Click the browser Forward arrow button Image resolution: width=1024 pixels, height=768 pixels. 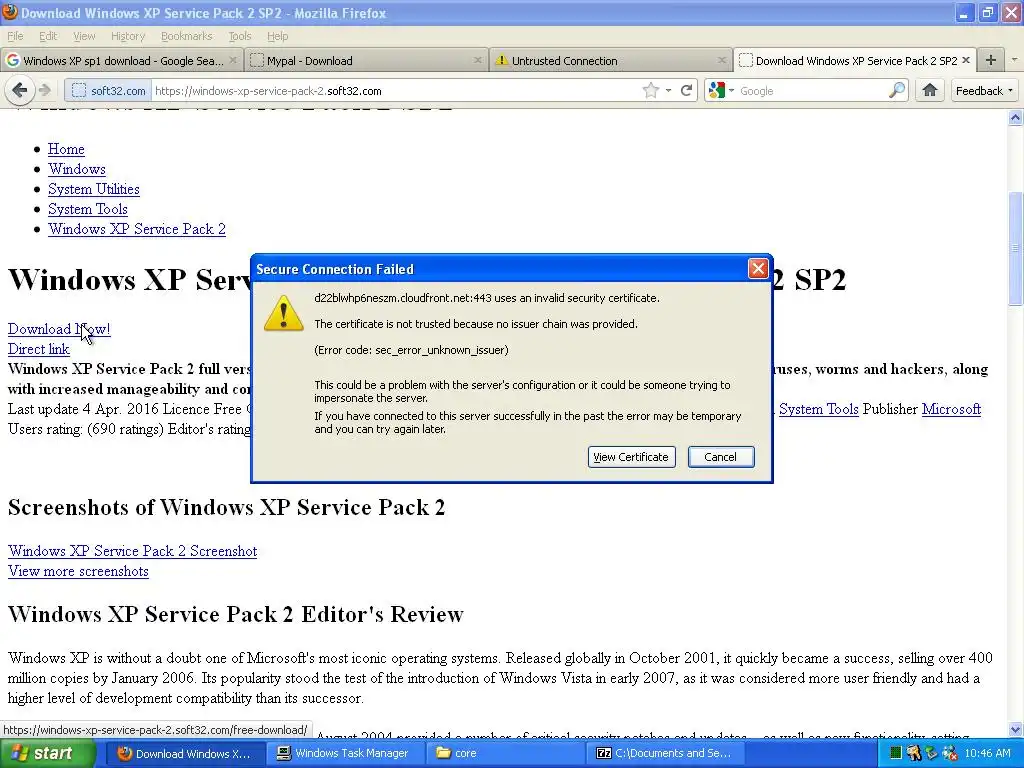point(45,90)
